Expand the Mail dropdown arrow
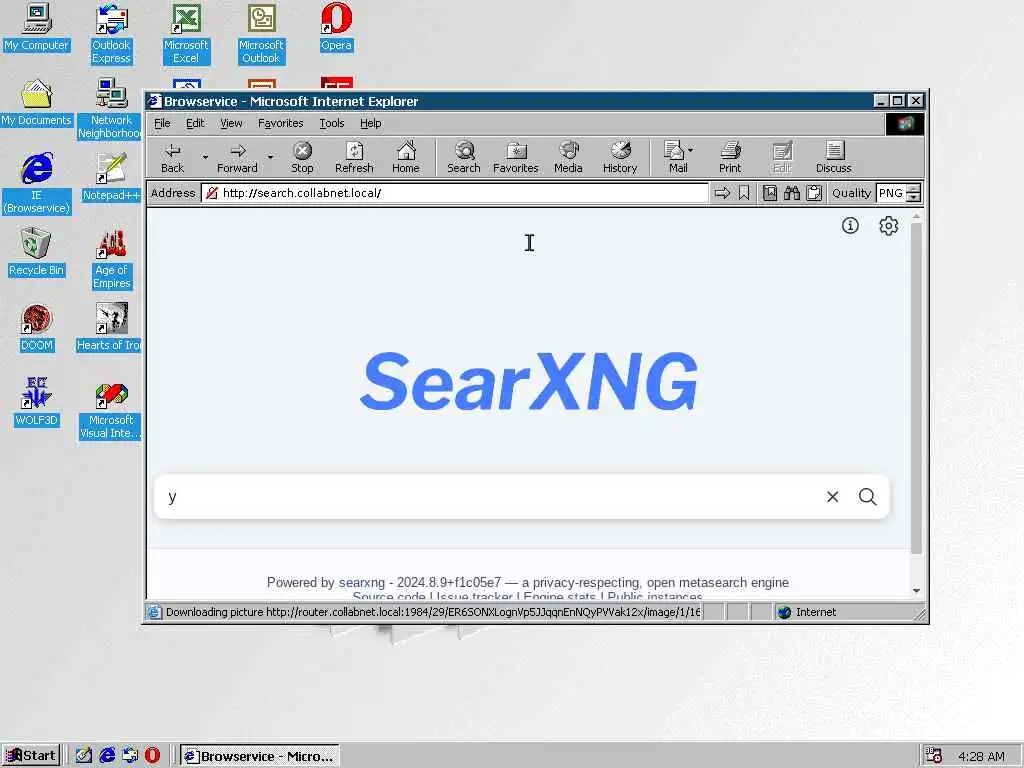Image resolution: width=1024 pixels, height=768 pixels. click(691, 150)
